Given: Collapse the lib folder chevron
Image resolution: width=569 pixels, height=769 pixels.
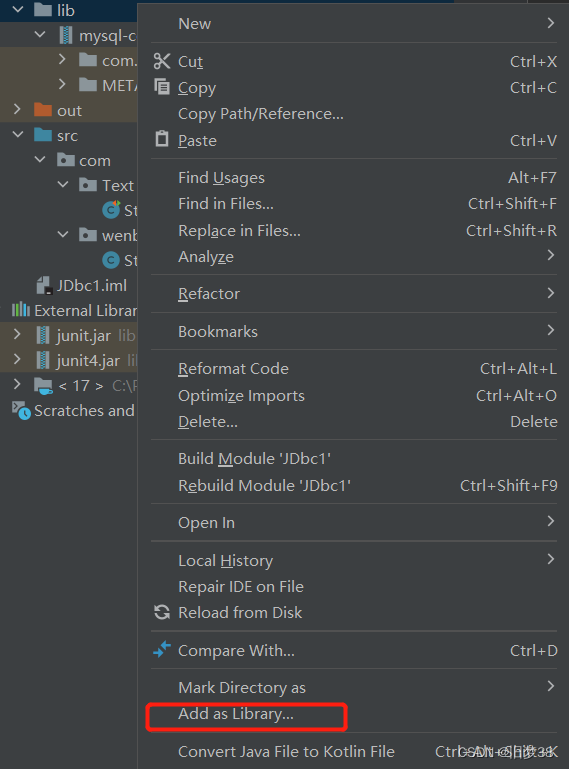Looking at the screenshot, I should tap(18, 9).
